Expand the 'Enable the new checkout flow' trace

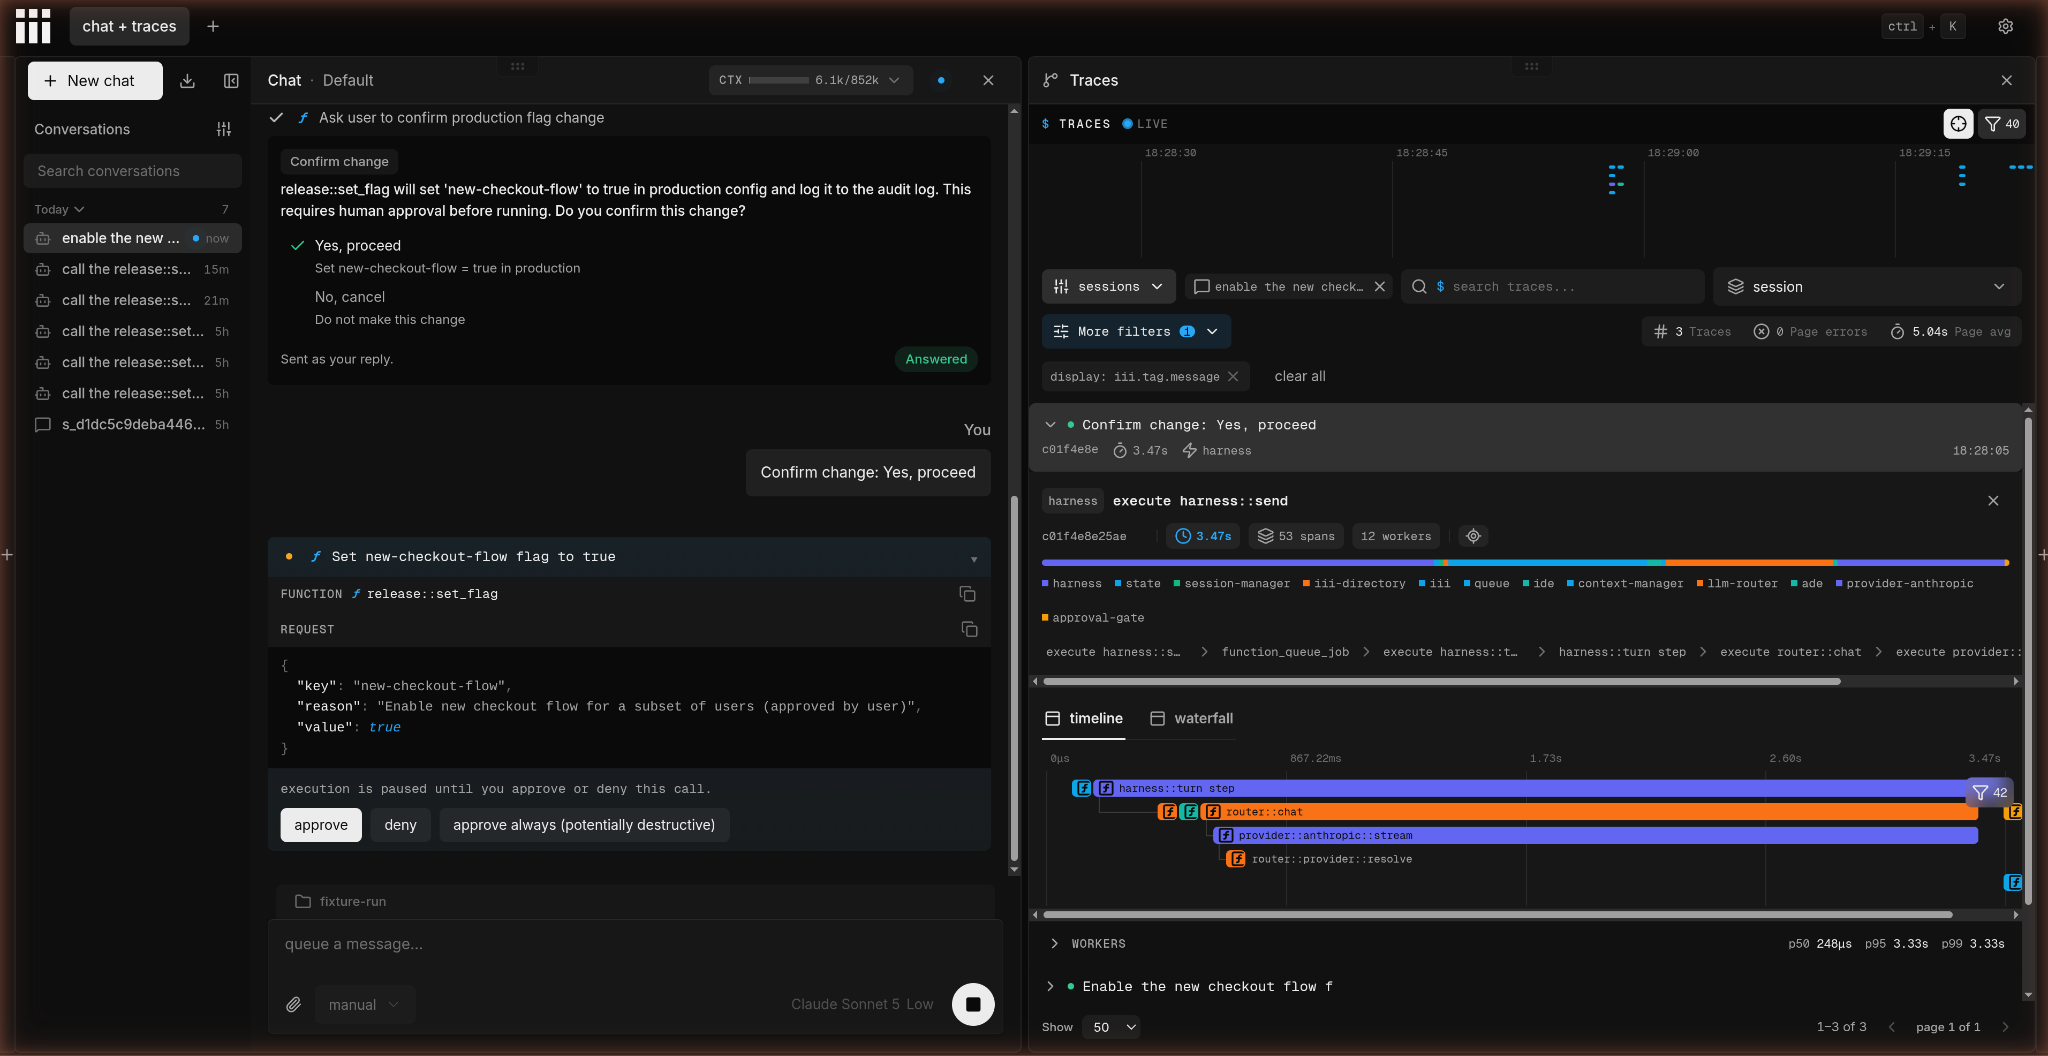1050,987
